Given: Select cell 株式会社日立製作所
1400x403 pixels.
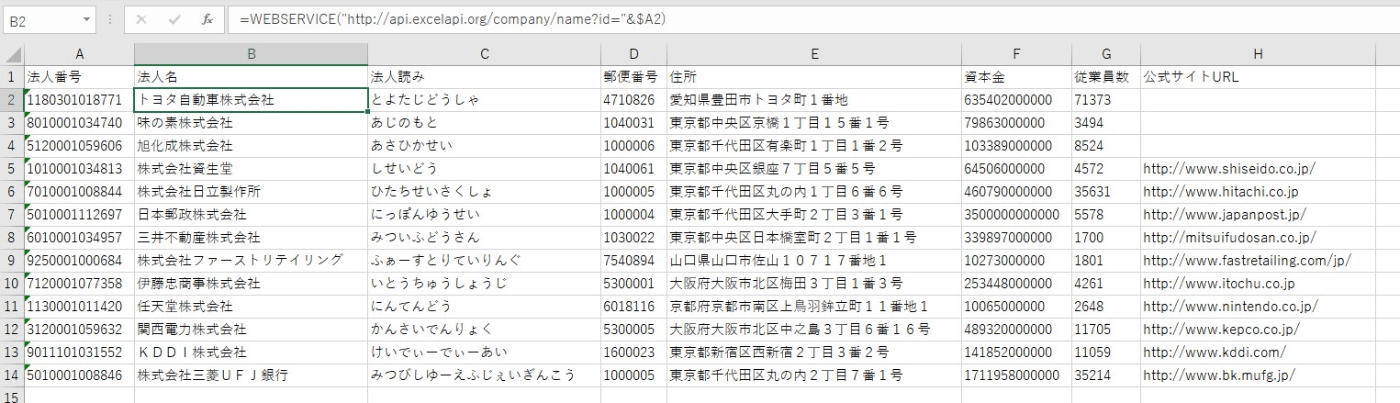Looking at the screenshot, I should [251, 191].
